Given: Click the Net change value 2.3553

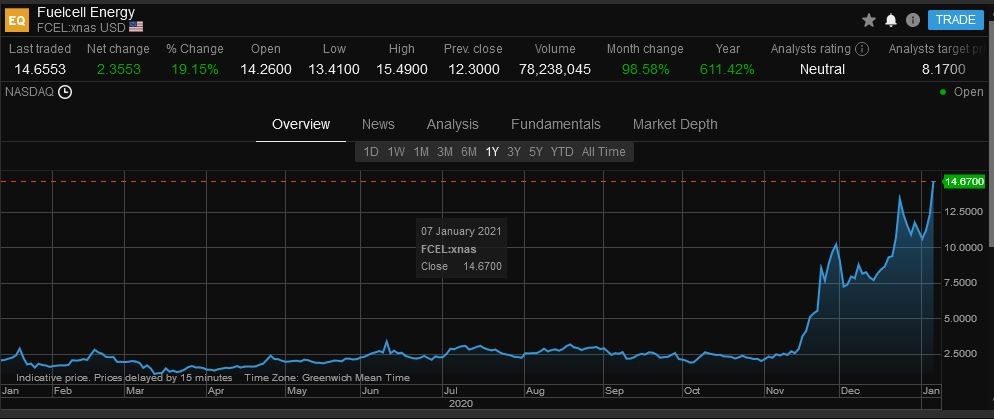Looking at the screenshot, I should point(119,70).
